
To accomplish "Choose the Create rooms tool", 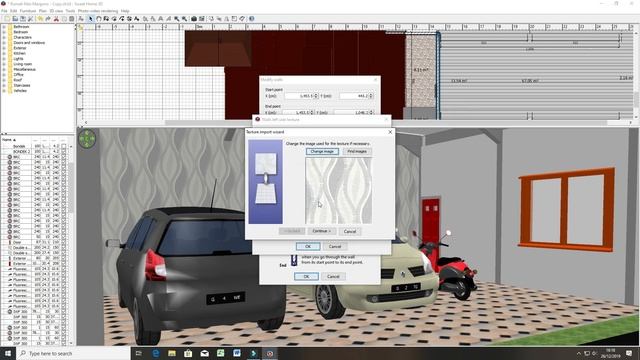I will pyautogui.click(x=114, y=19).
